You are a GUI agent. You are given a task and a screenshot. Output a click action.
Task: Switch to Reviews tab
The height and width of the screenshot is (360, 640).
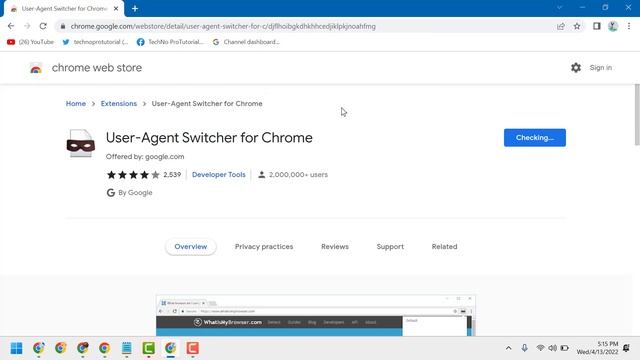coord(335,247)
